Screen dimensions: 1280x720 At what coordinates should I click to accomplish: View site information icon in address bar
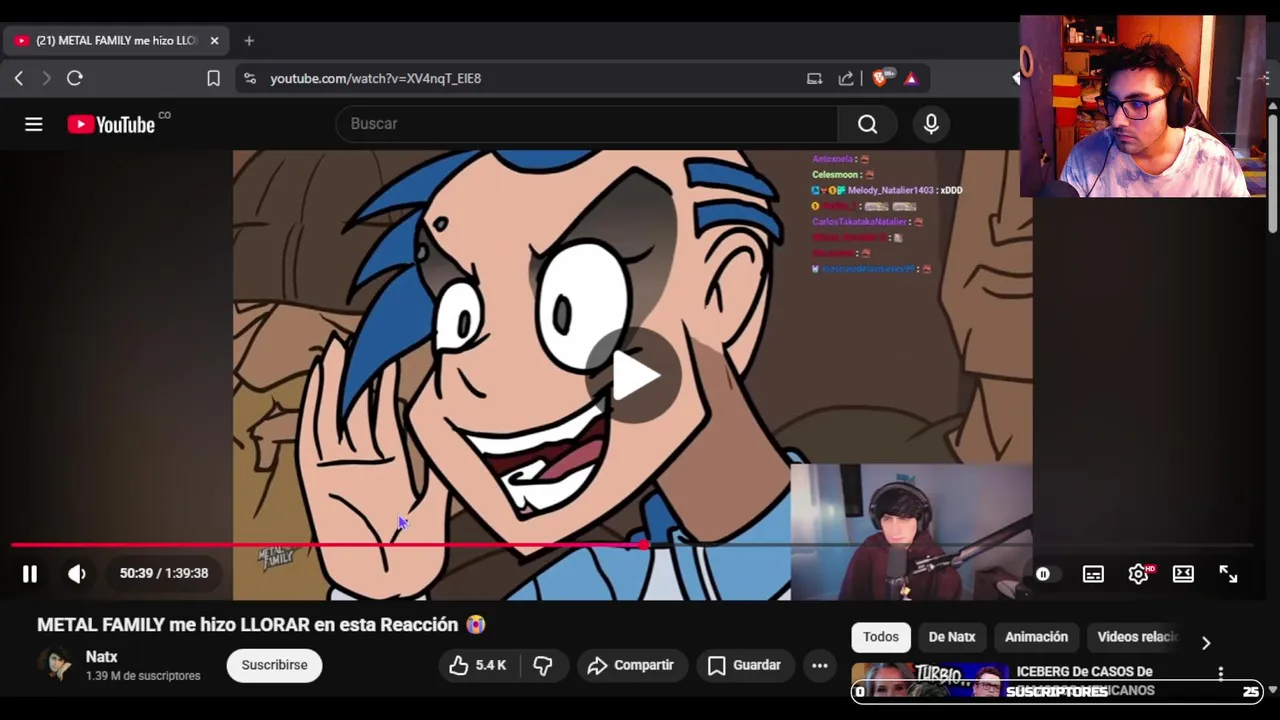point(250,78)
